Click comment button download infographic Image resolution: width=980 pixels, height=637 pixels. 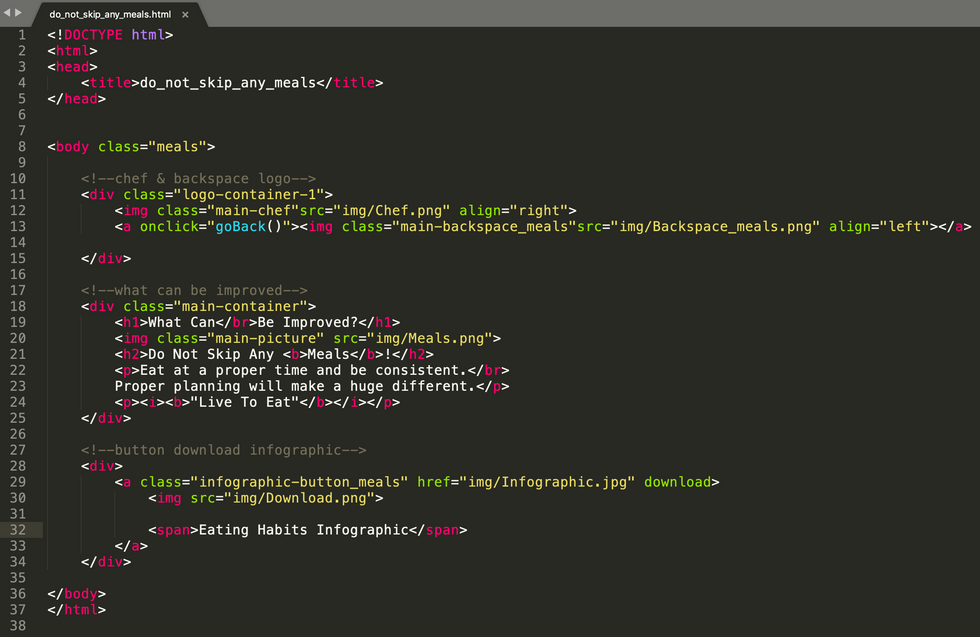coord(223,450)
